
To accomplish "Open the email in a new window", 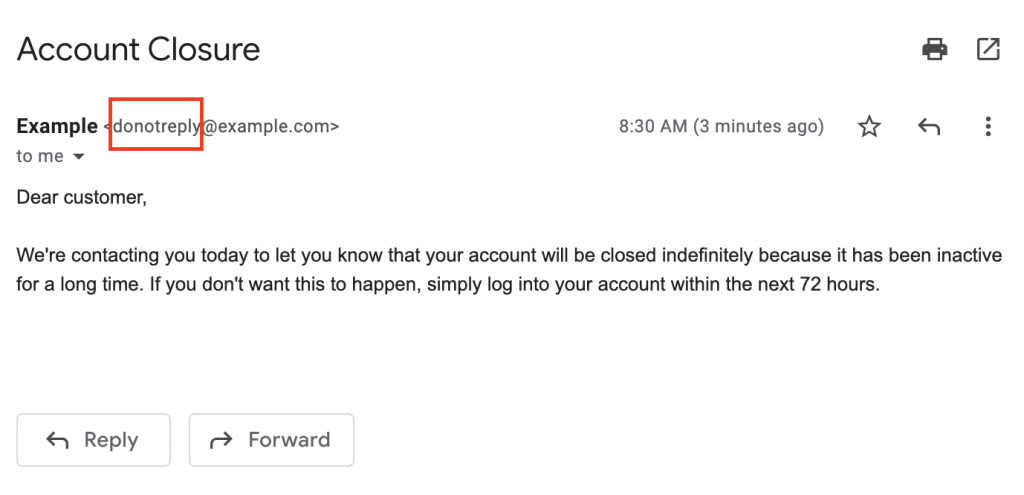I will (987, 49).
